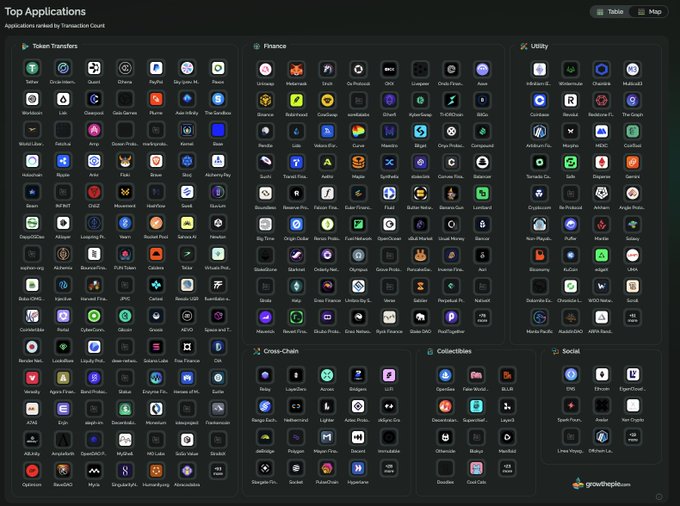Viewport: 680px width, 506px height.
Task: Expand more apps in Finance
Action: pyautogui.click(x=482, y=317)
